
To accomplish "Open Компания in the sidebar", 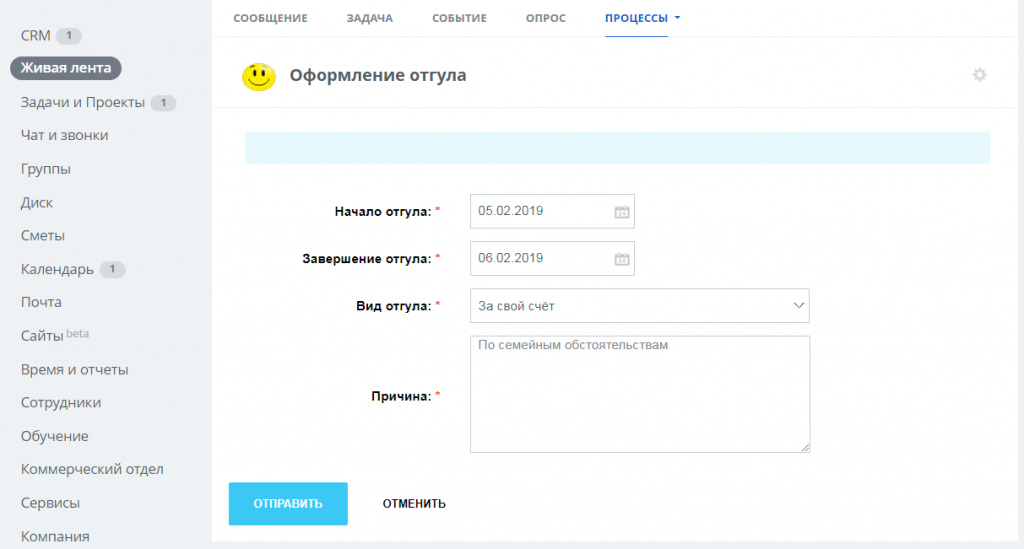I will 55,537.
